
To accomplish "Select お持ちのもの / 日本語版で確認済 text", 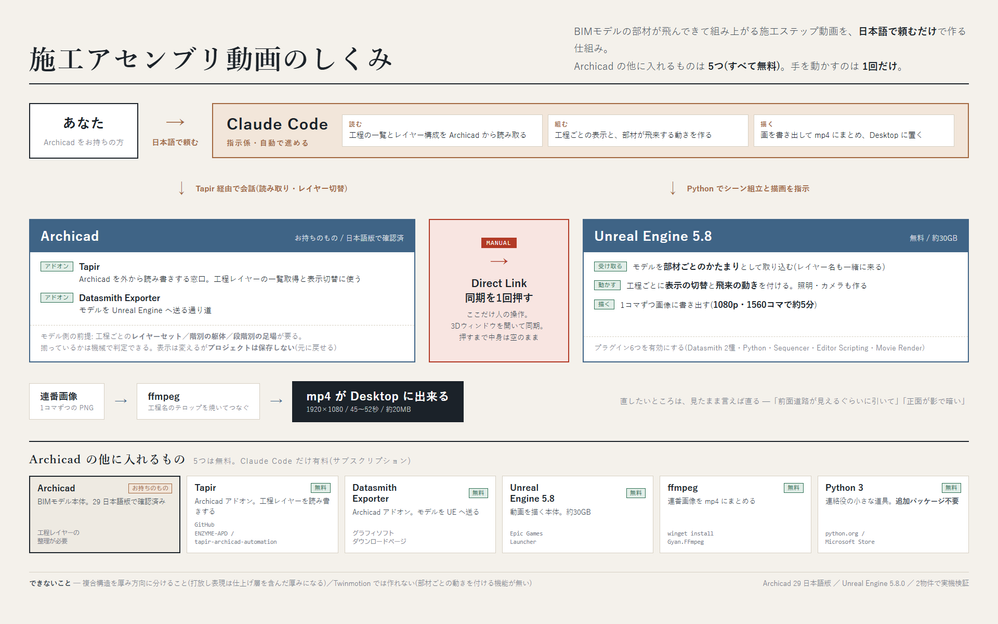I will (349, 238).
